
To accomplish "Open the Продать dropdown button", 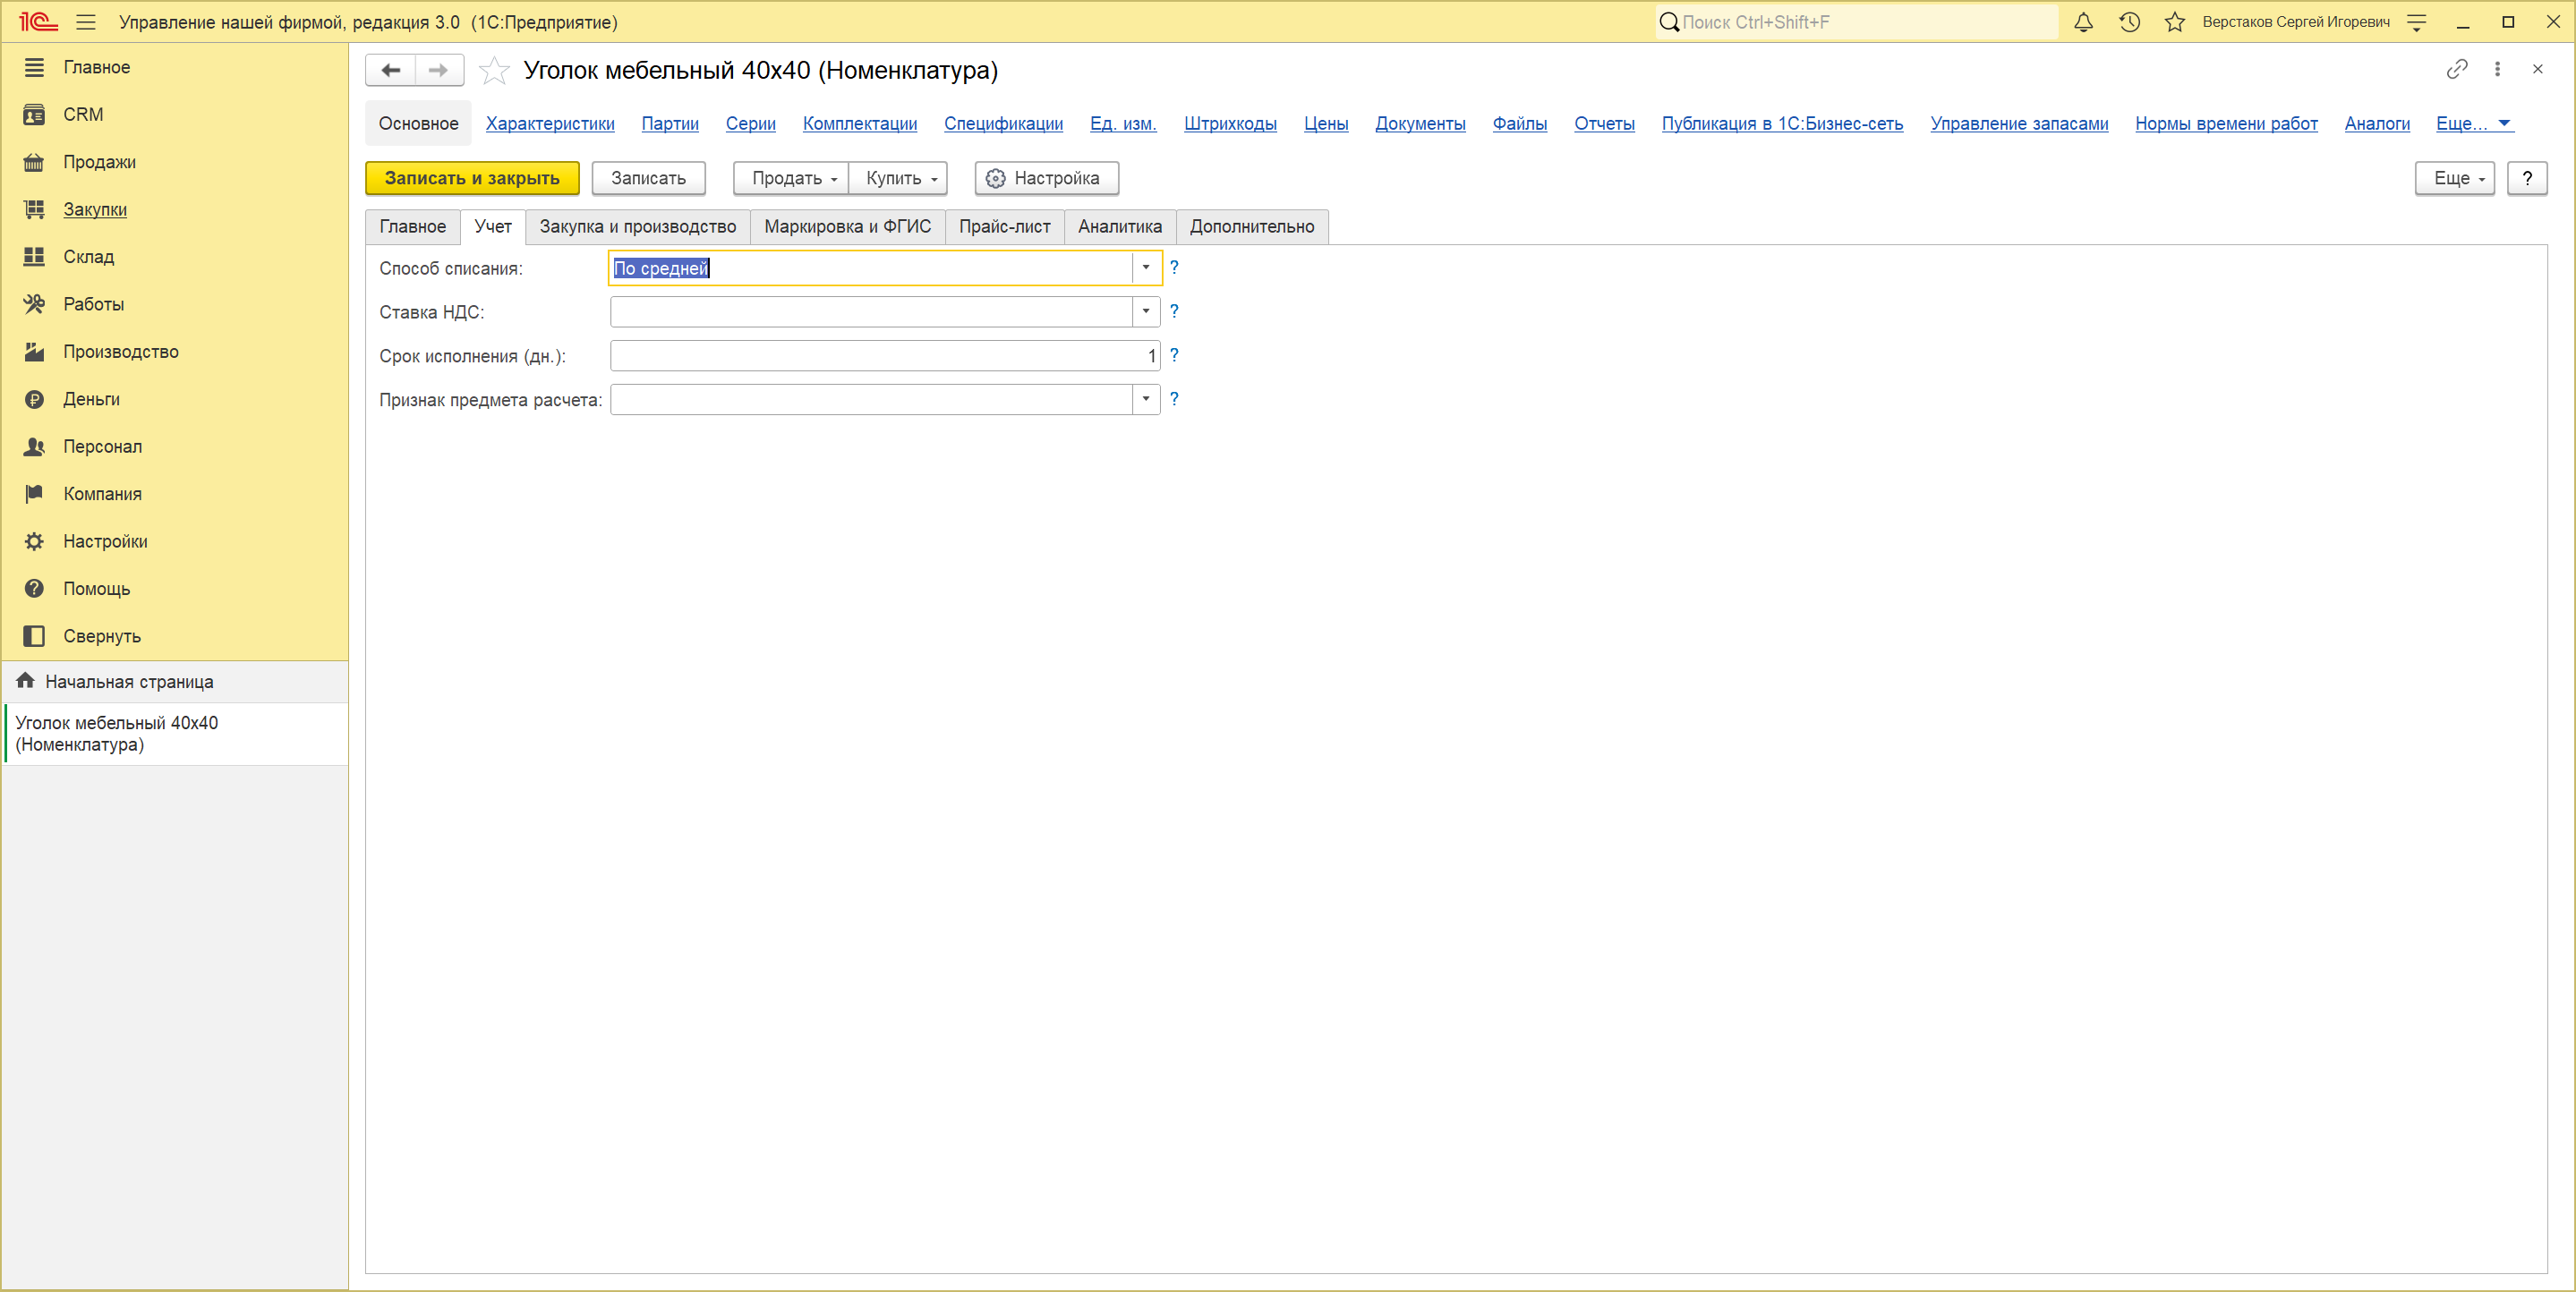I will click(792, 178).
